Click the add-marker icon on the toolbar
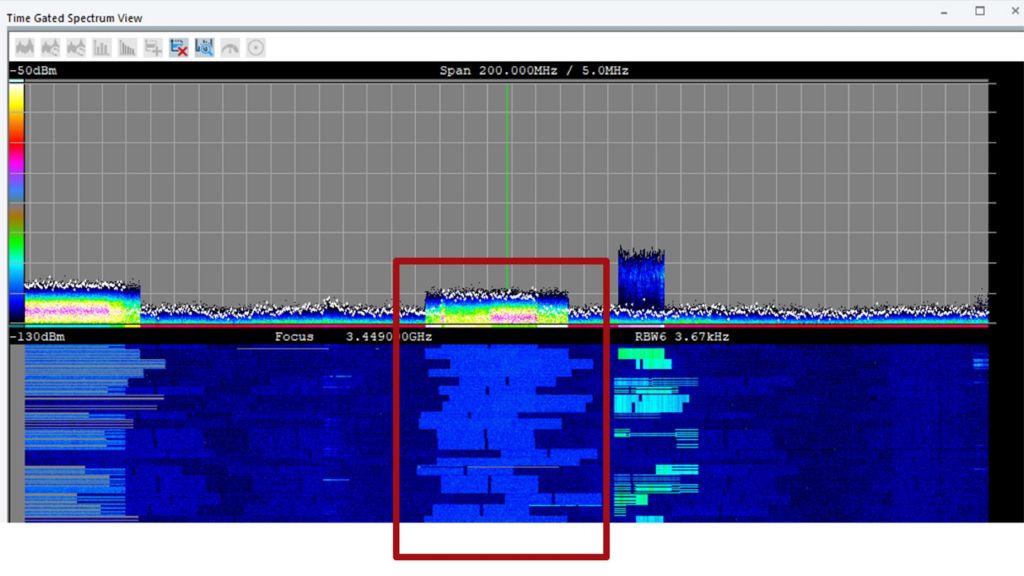1024x576 pixels. [x=152, y=47]
